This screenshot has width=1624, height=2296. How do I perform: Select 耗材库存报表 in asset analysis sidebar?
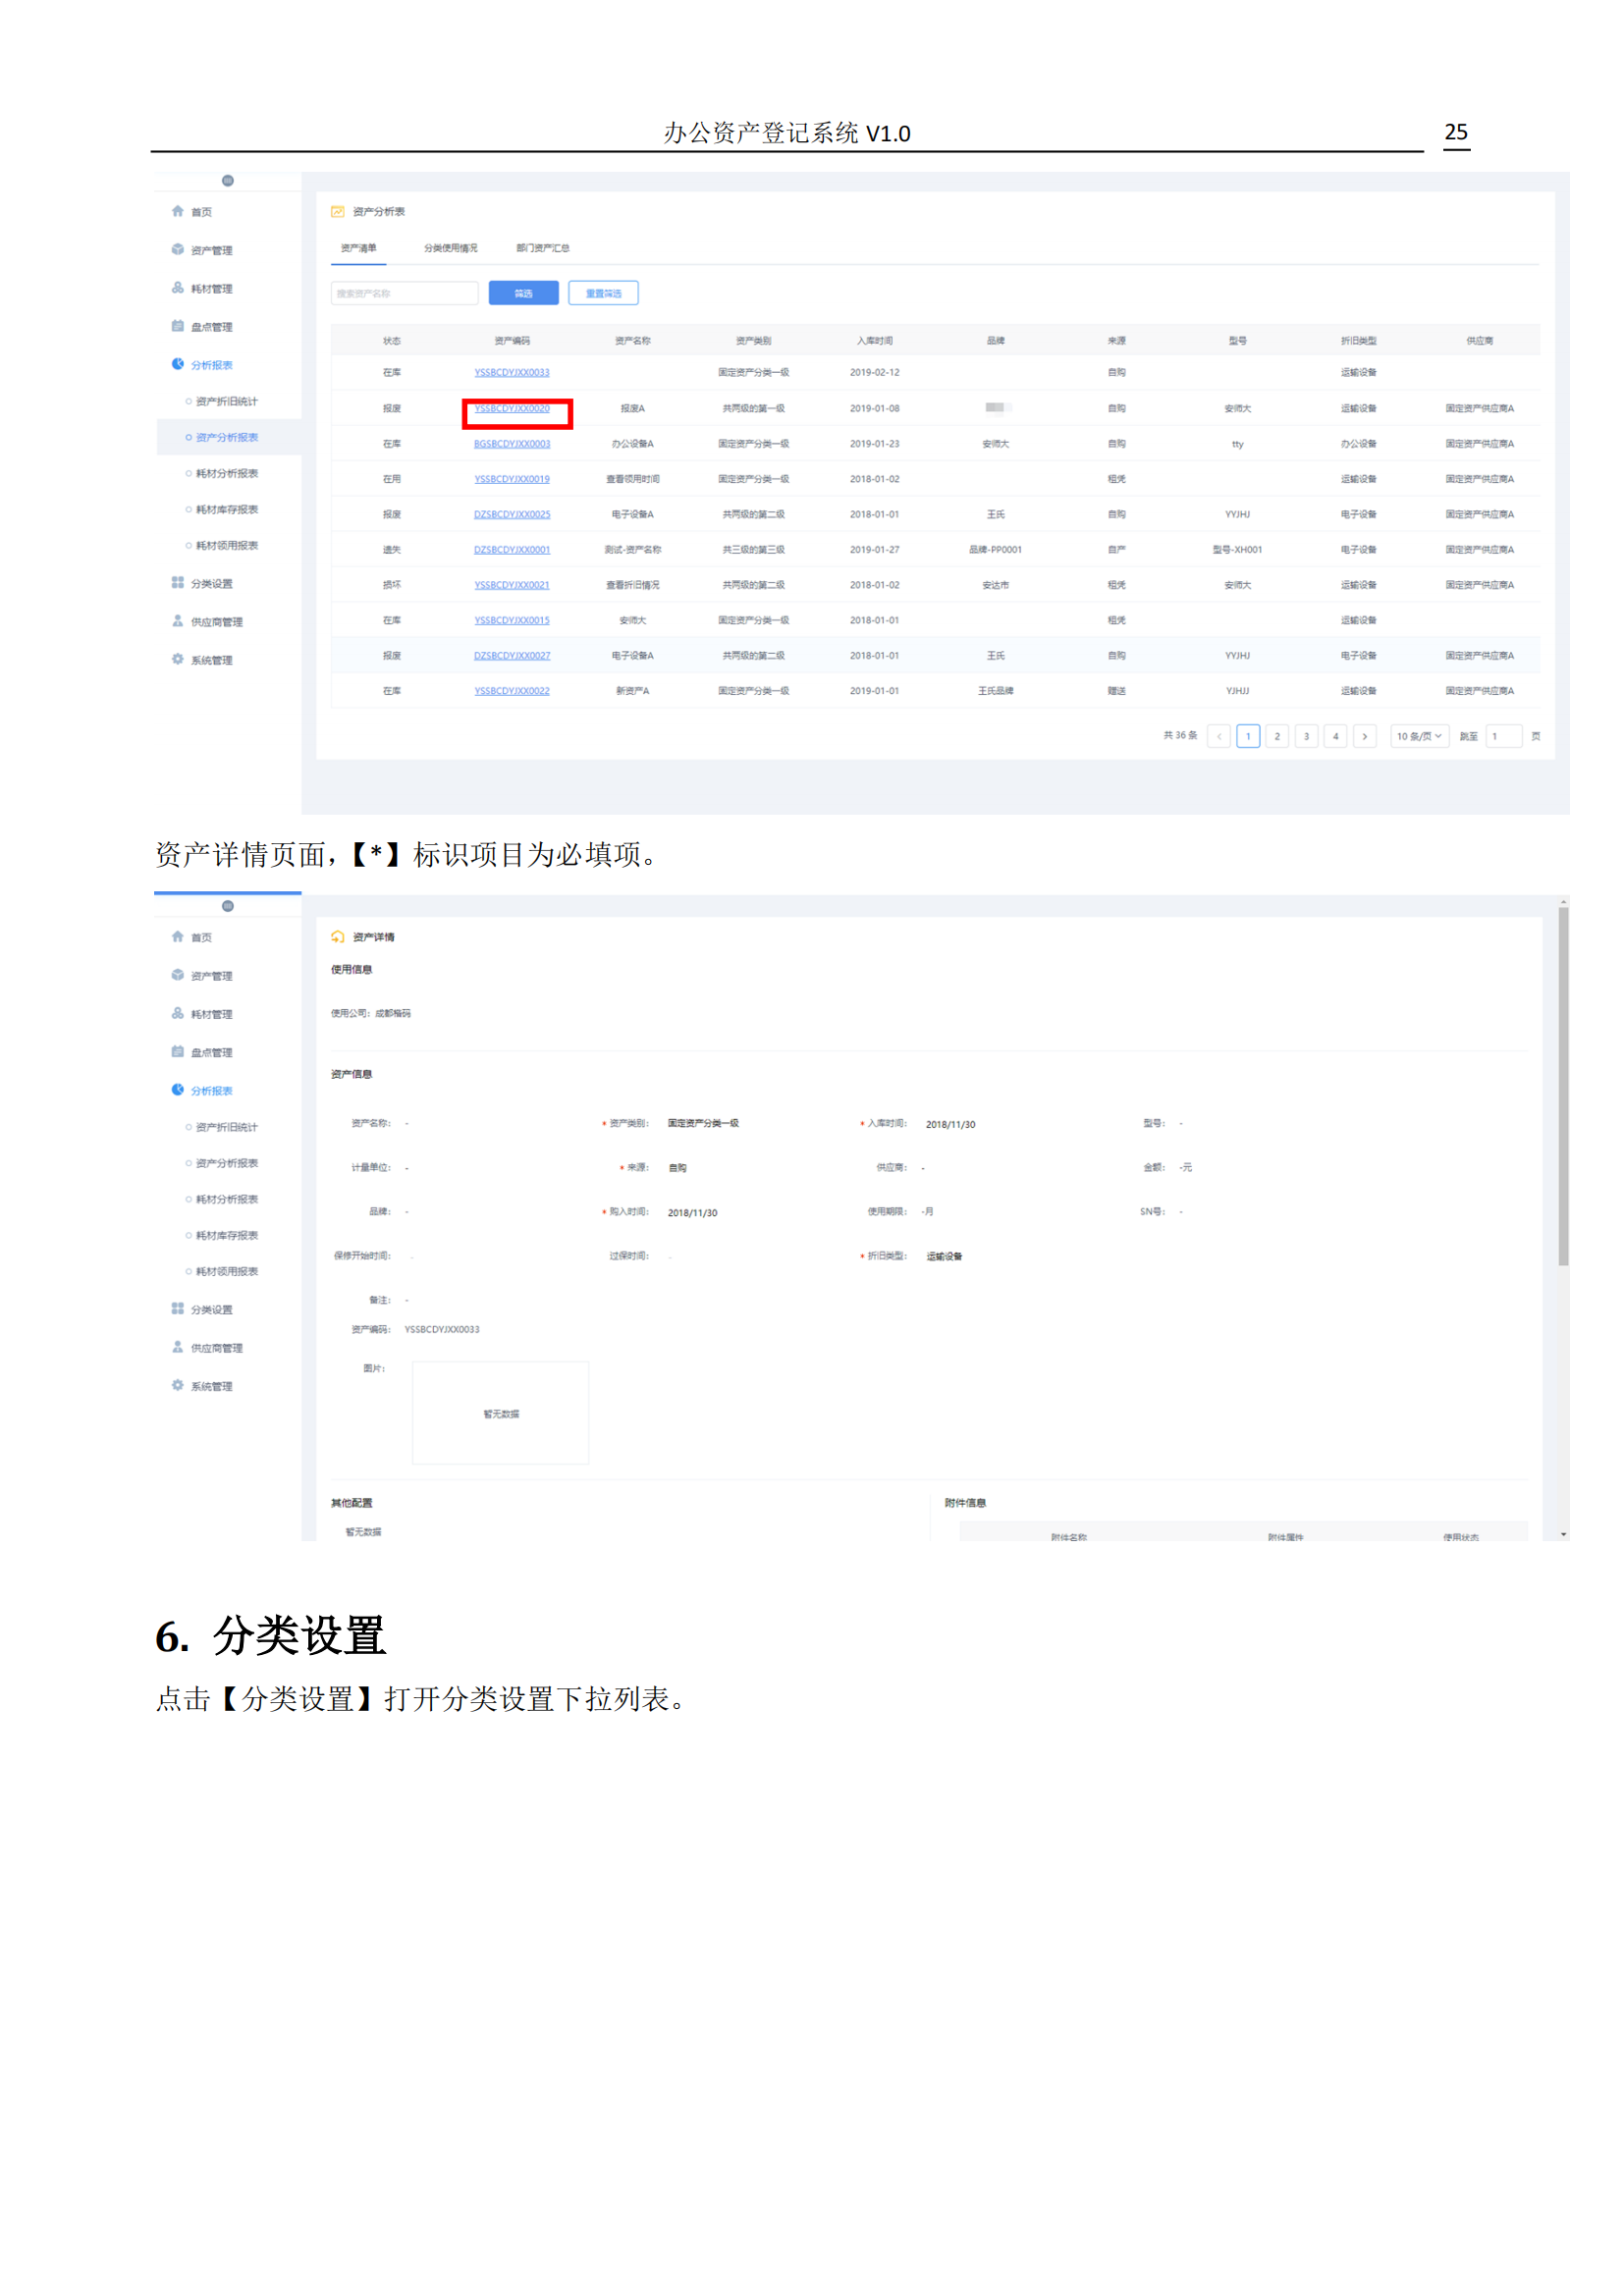click(227, 510)
